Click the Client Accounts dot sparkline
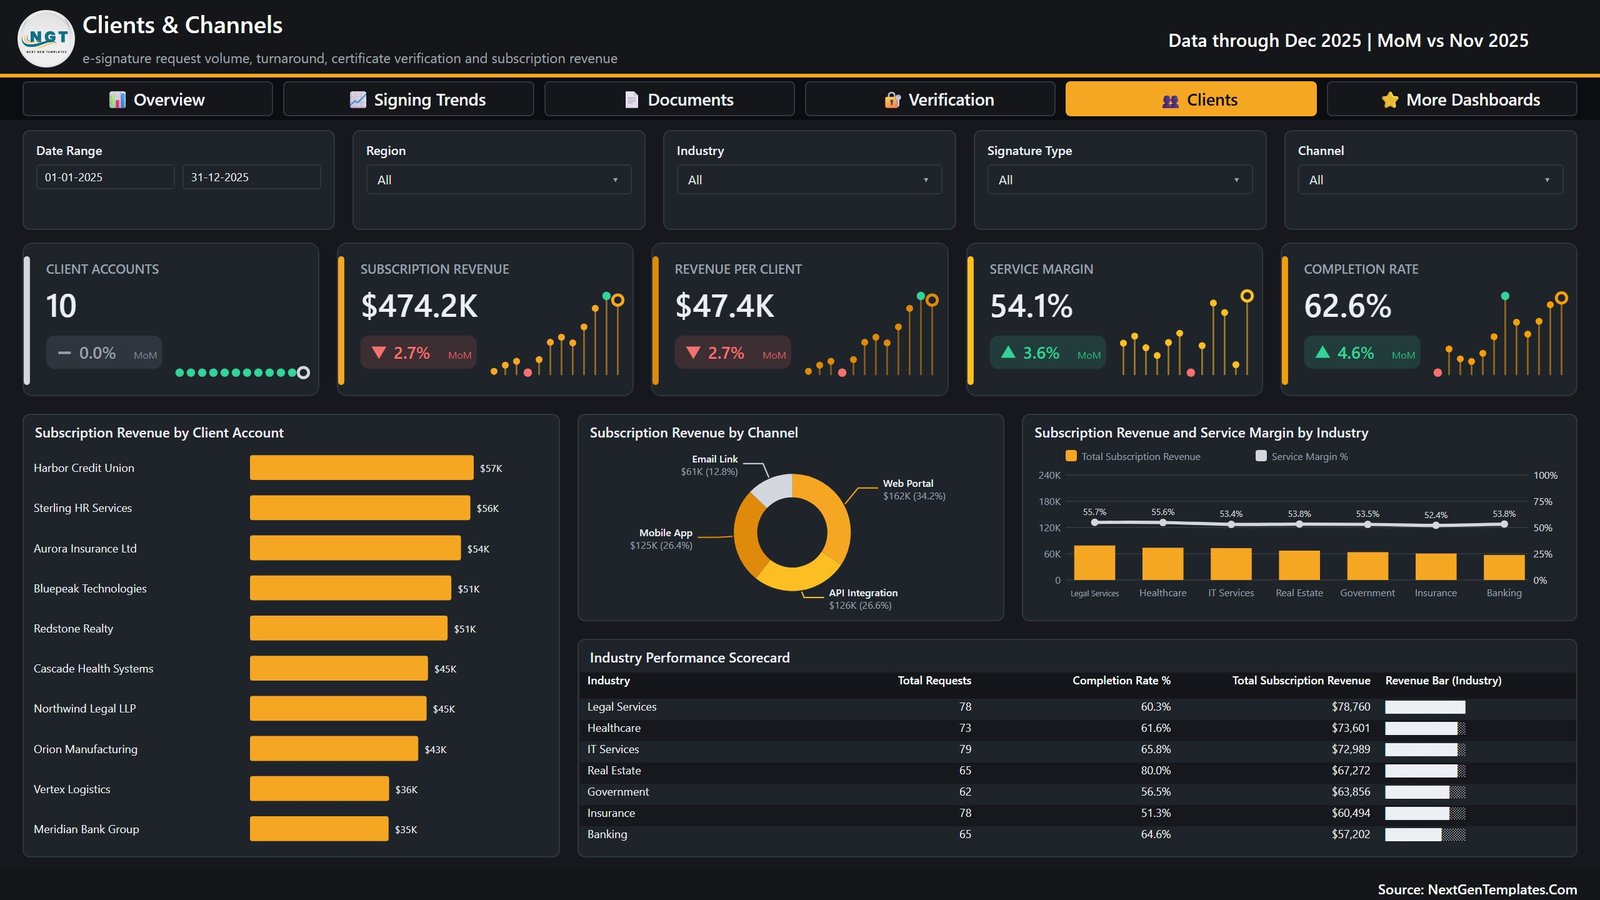The image size is (1600, 900). (242, 373)
